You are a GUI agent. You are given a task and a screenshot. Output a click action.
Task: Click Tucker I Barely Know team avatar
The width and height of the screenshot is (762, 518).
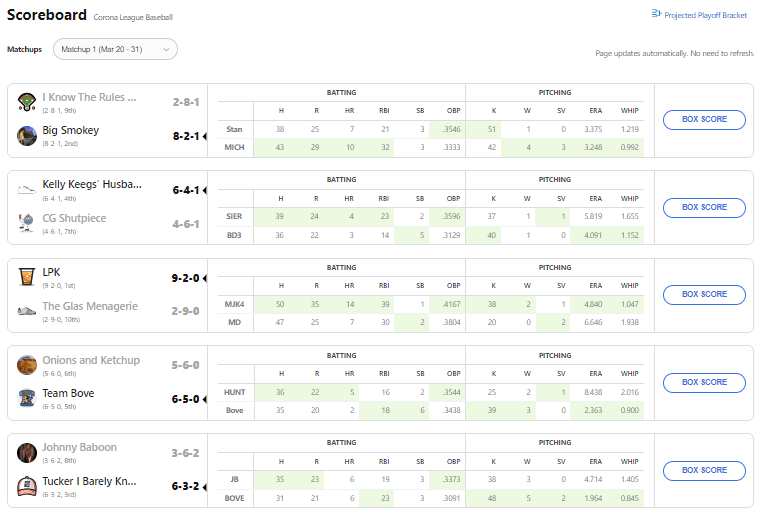click(27, 486)
